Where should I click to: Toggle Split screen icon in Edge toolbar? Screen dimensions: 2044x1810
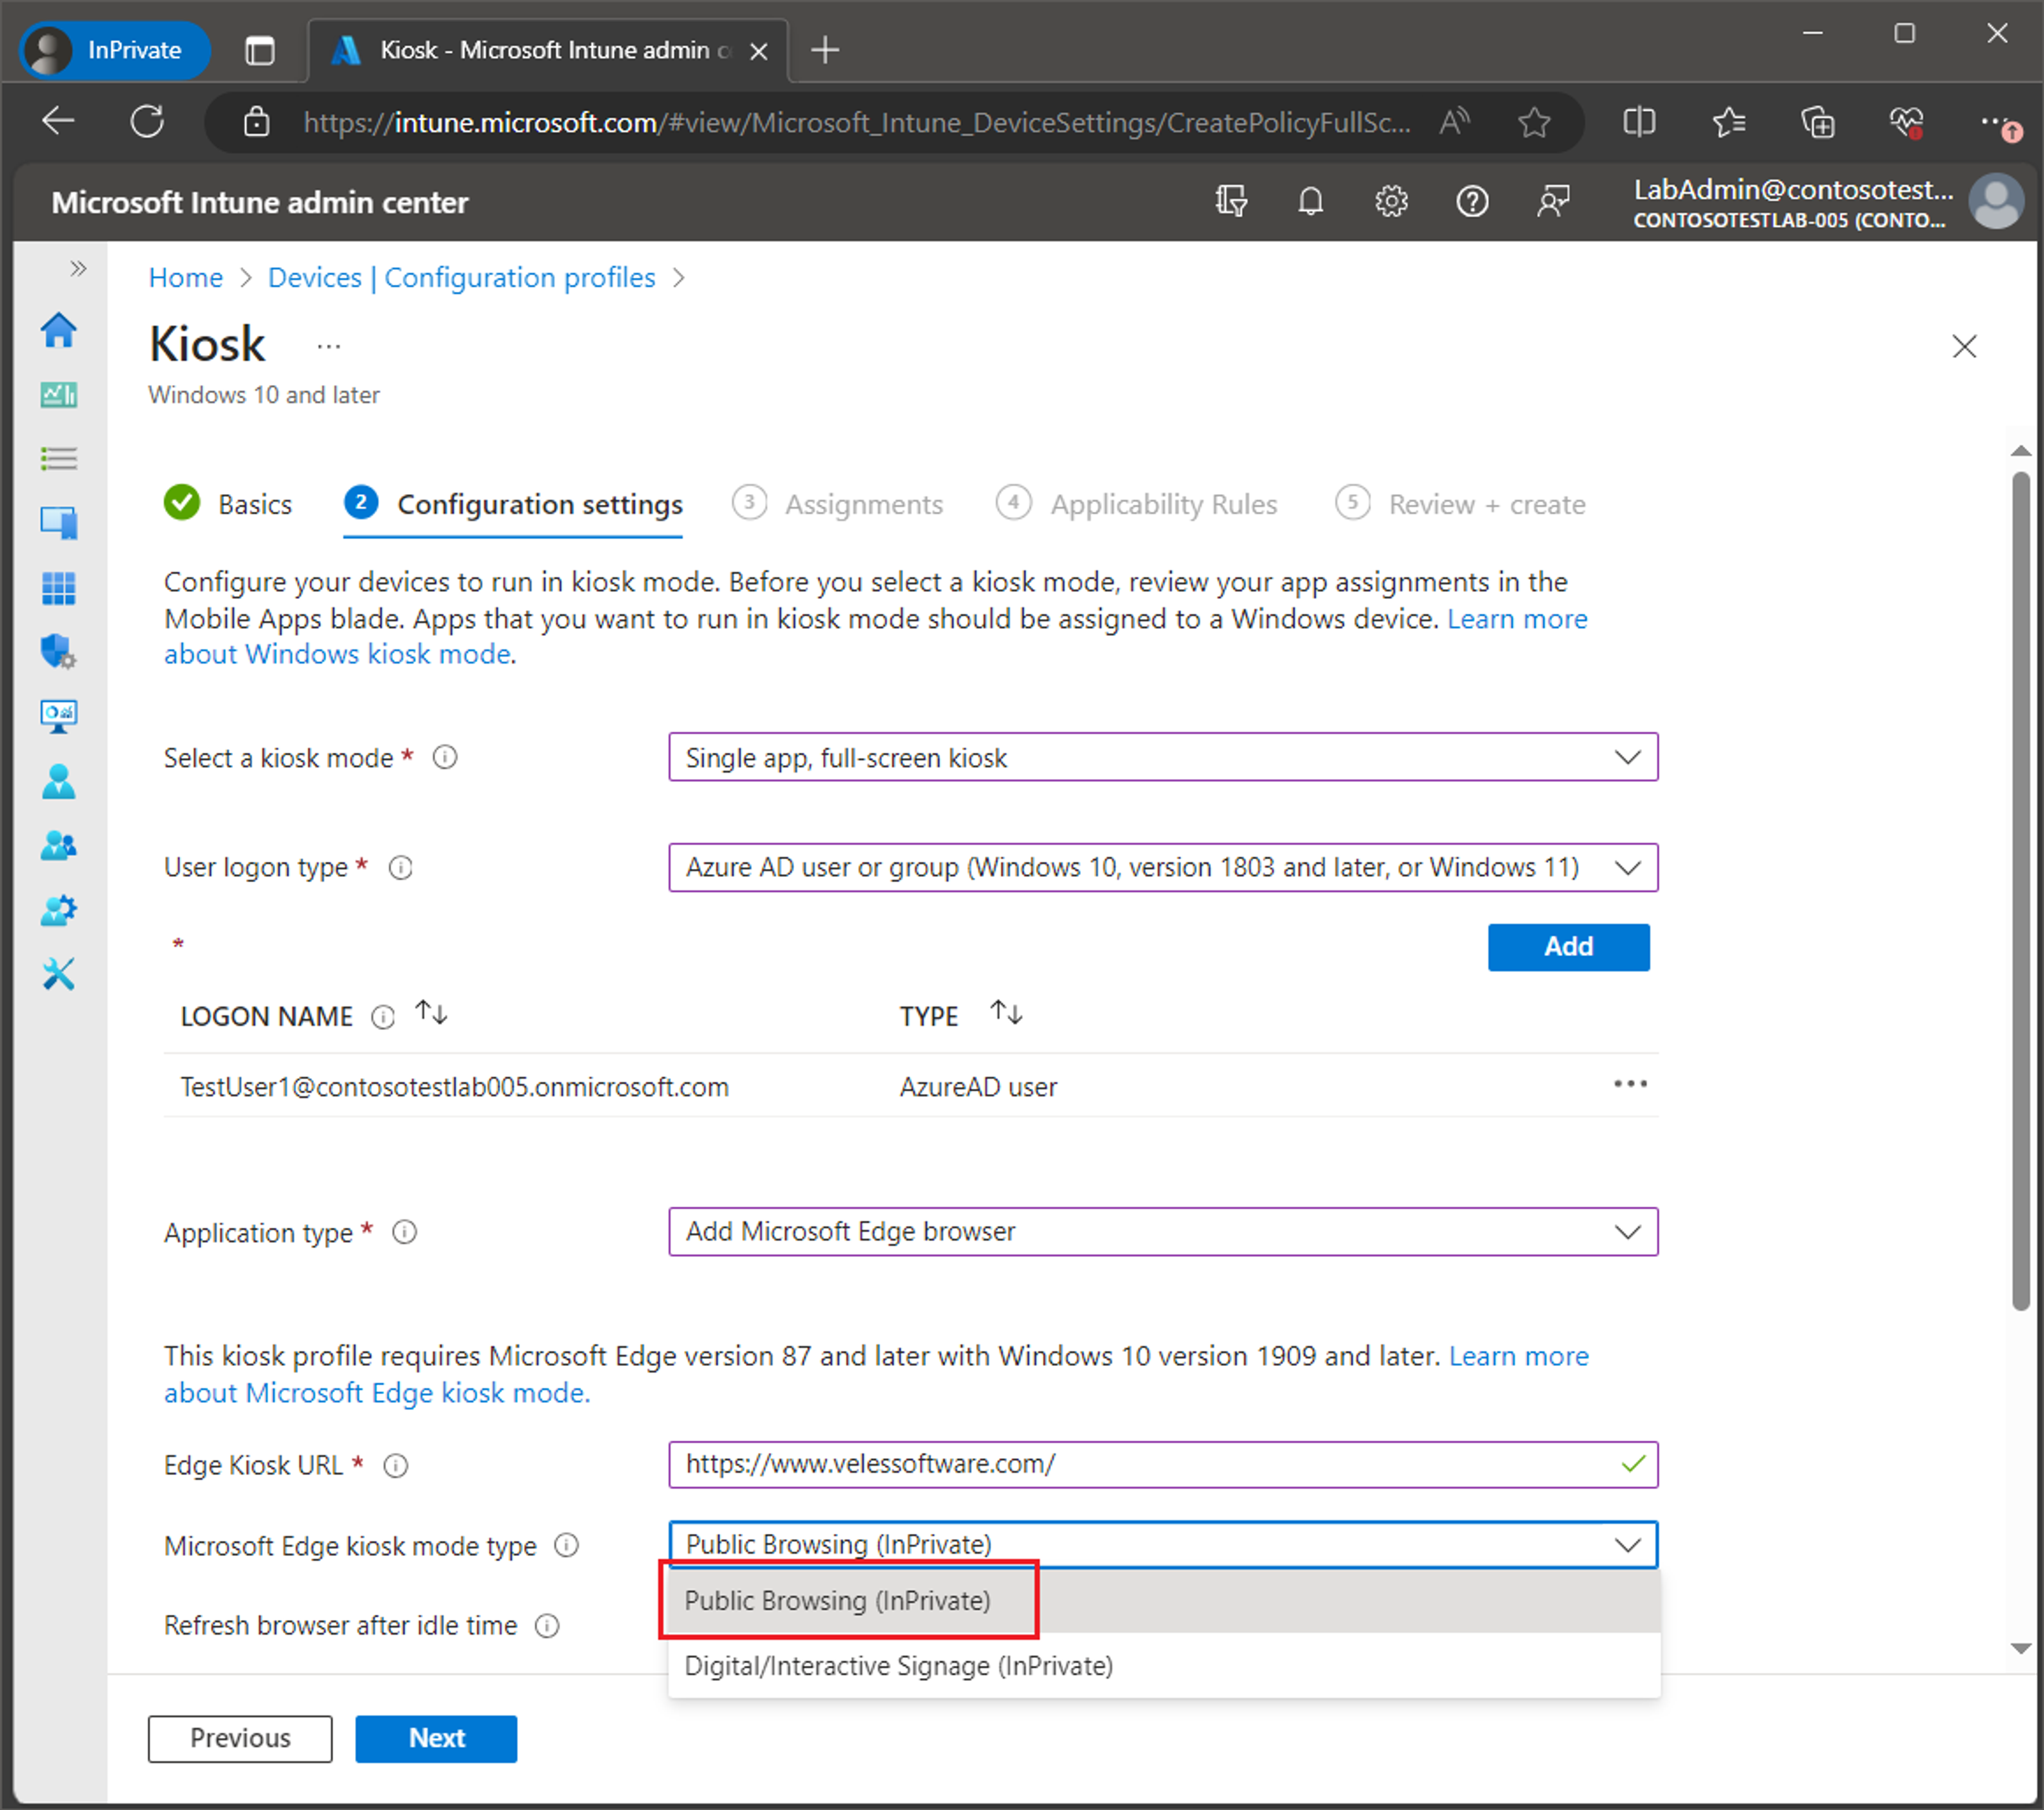pyautogui.click(x=1639, y=122)
